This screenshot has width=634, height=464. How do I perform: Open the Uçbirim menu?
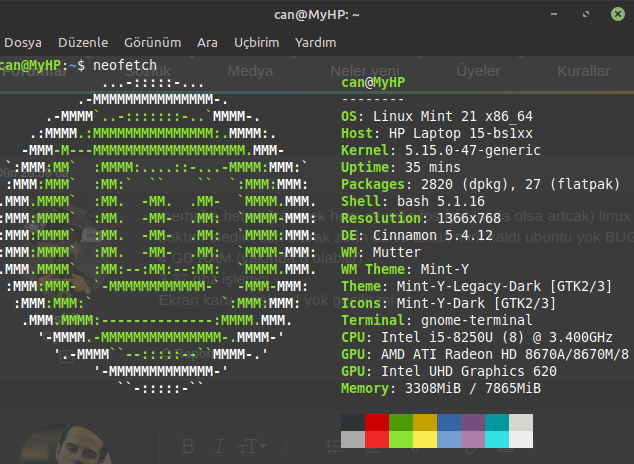[256, 43]
